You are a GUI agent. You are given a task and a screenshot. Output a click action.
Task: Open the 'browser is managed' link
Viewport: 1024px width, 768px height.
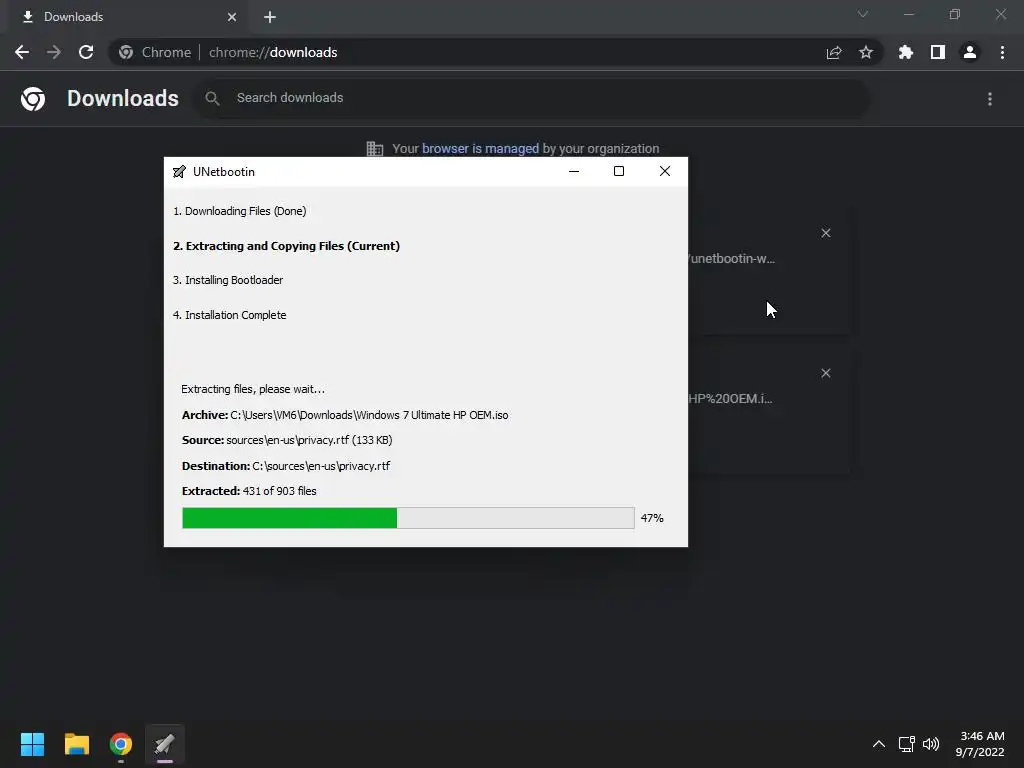click(x=480, y=148)
